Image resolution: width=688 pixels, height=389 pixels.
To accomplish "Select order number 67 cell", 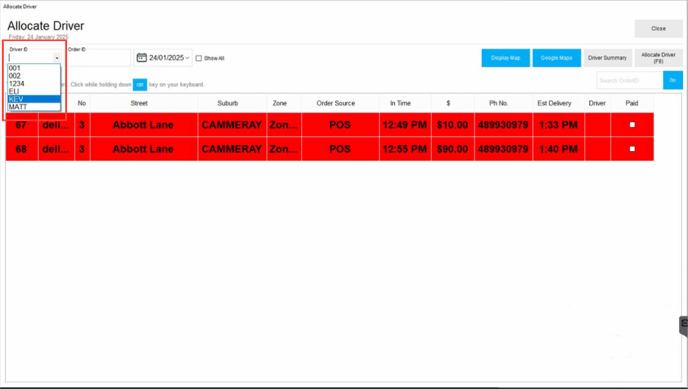I will [22, 125].
